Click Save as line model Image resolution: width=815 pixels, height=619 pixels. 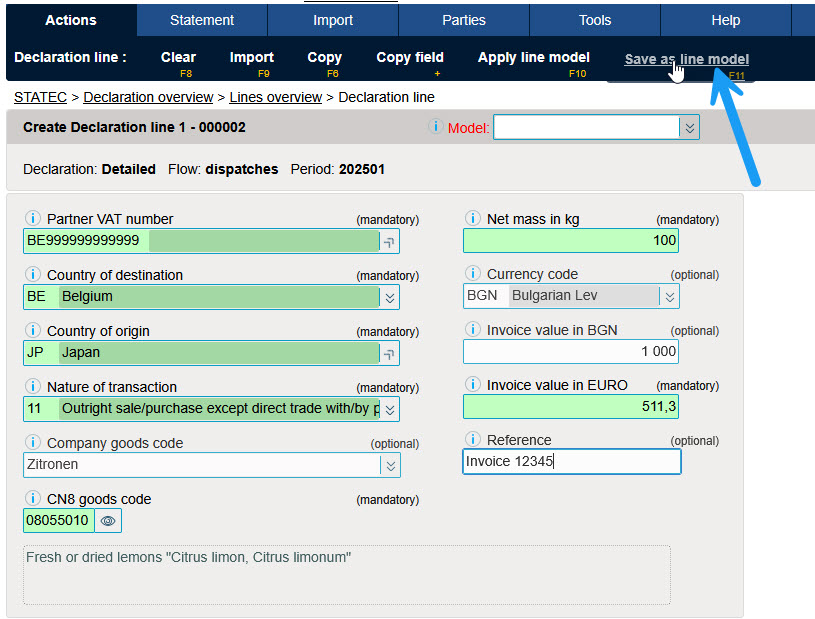pyautogui.click(x=686, y=59)
